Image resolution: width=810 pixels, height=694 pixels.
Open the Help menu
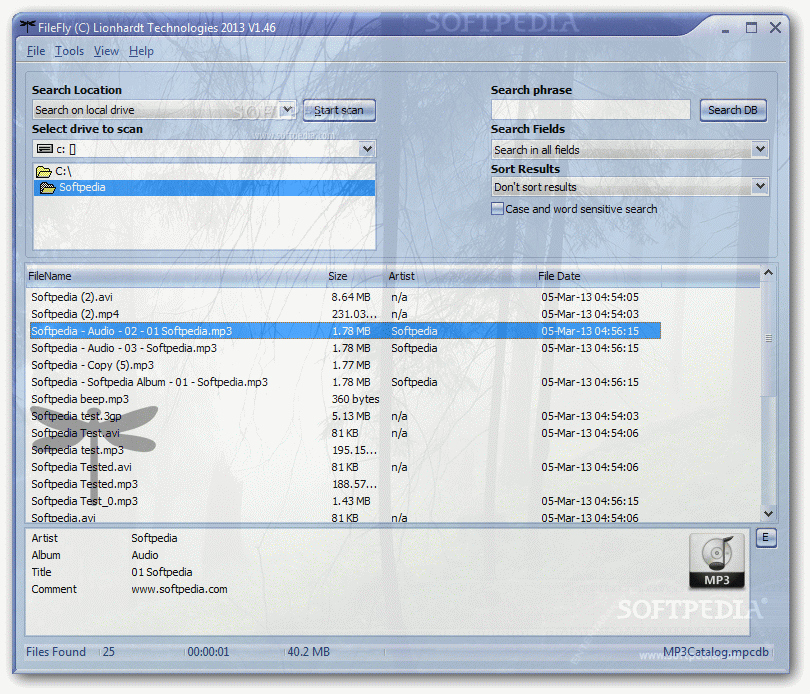141,51
